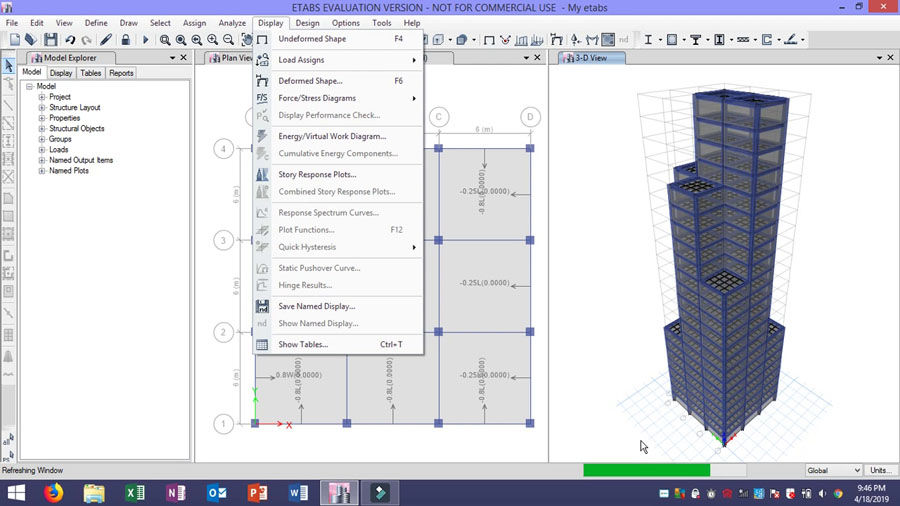
Task: Click the Undo arrow icon
Action: click(70, 40)
